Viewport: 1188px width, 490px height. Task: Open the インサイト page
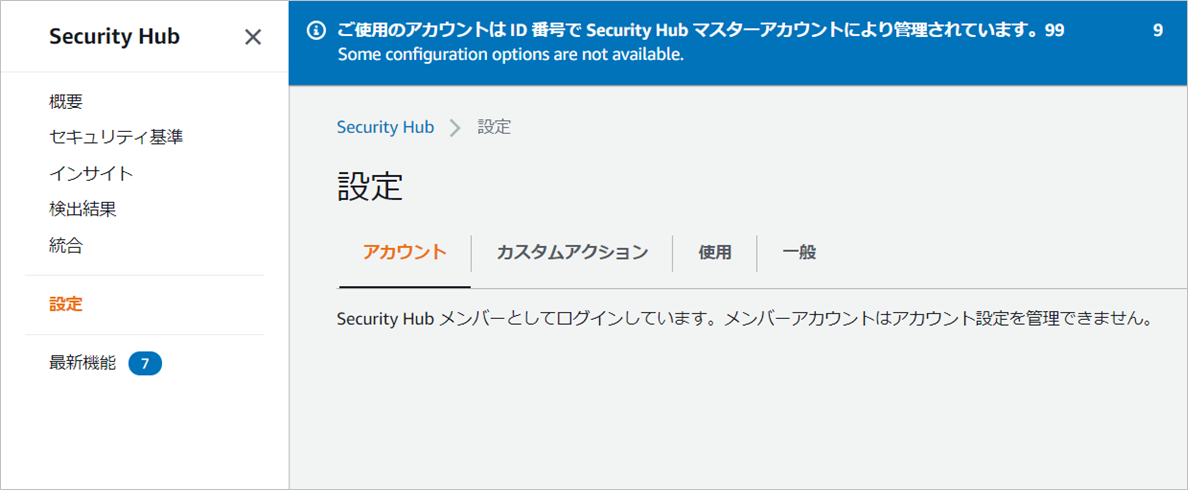click(91, 173)
